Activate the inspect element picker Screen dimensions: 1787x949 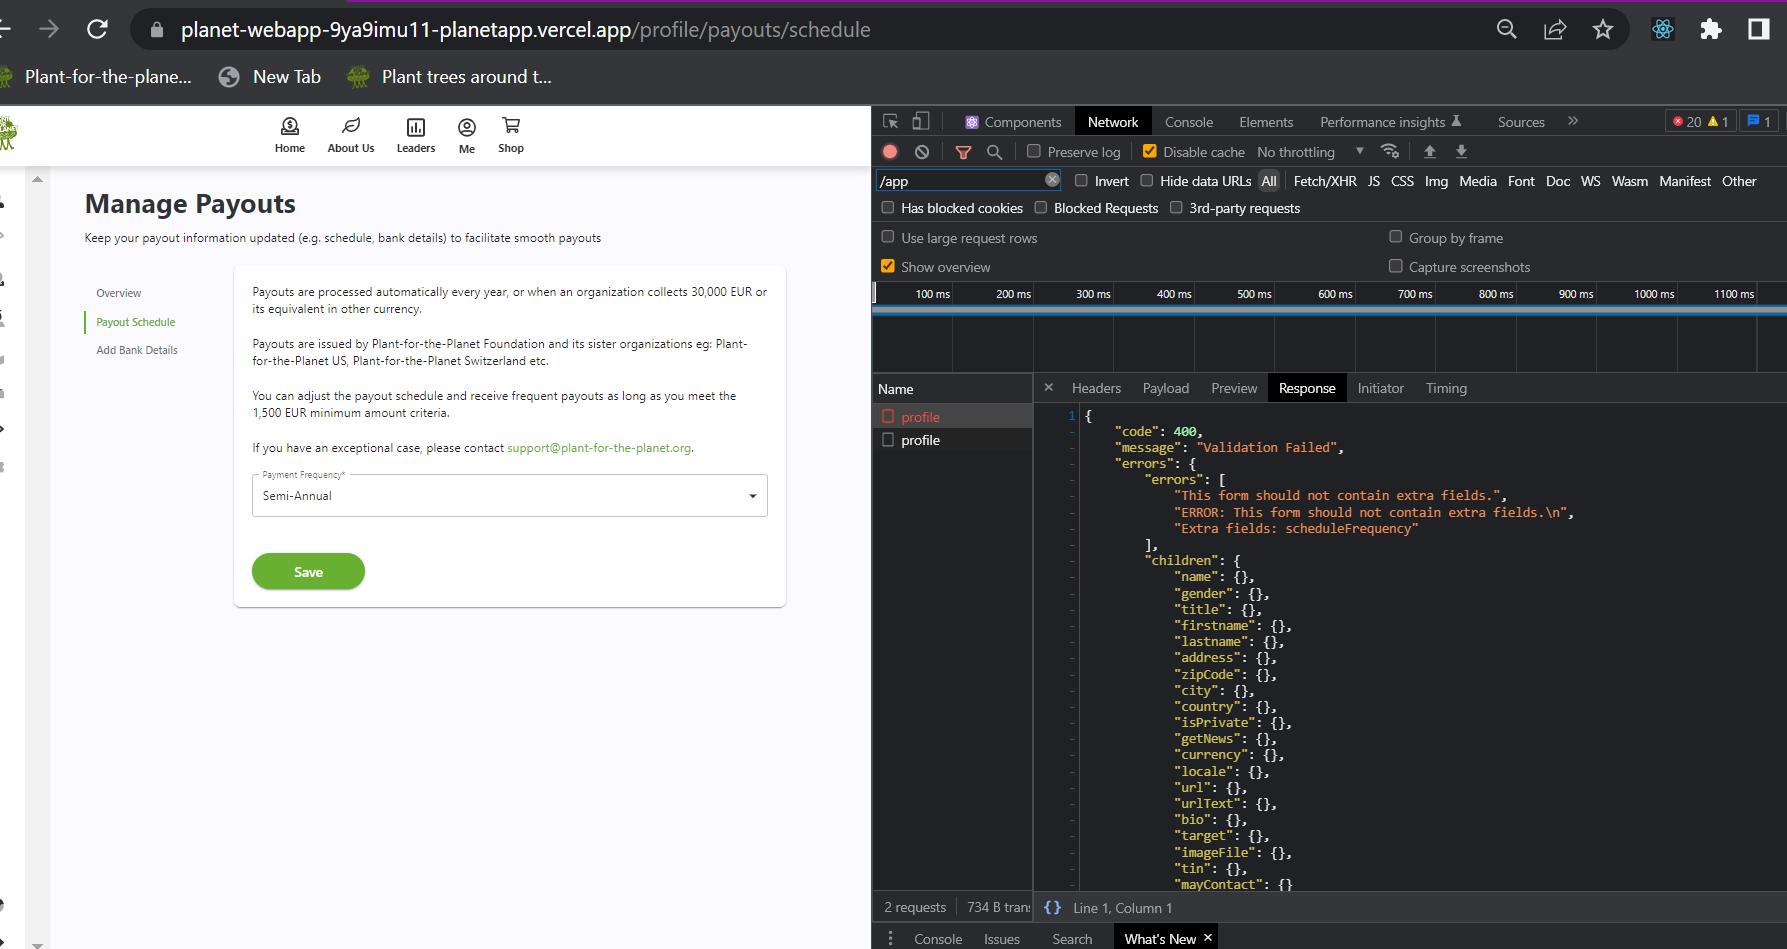pos(890,121)
